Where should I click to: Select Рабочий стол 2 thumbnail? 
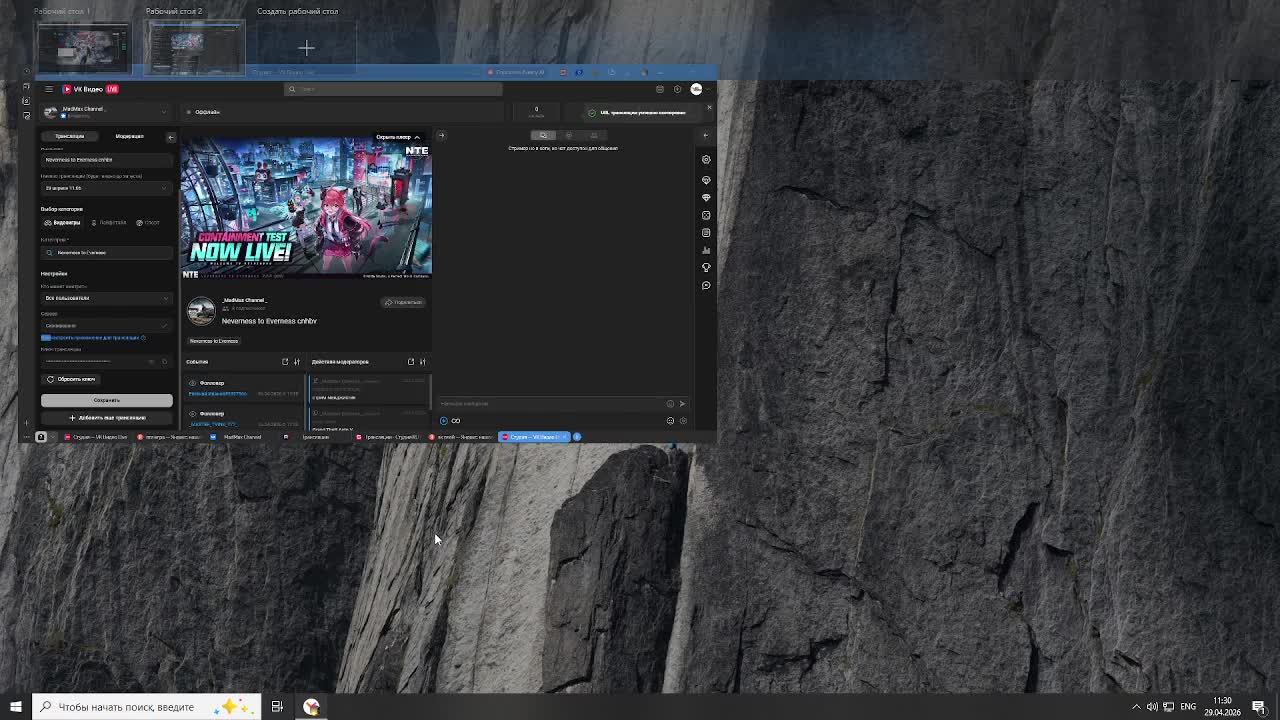pyautogui.click(x=195, y=48)
